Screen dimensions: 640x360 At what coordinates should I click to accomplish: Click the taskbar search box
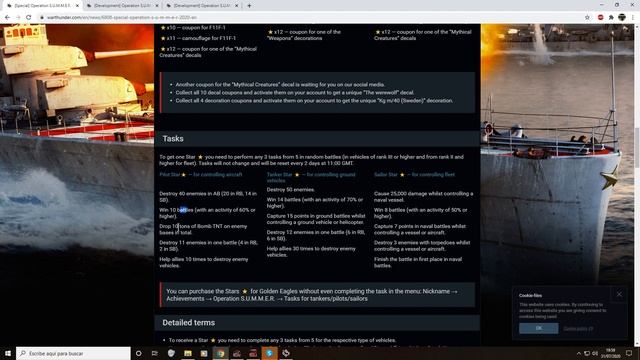[x=73, y=353]
